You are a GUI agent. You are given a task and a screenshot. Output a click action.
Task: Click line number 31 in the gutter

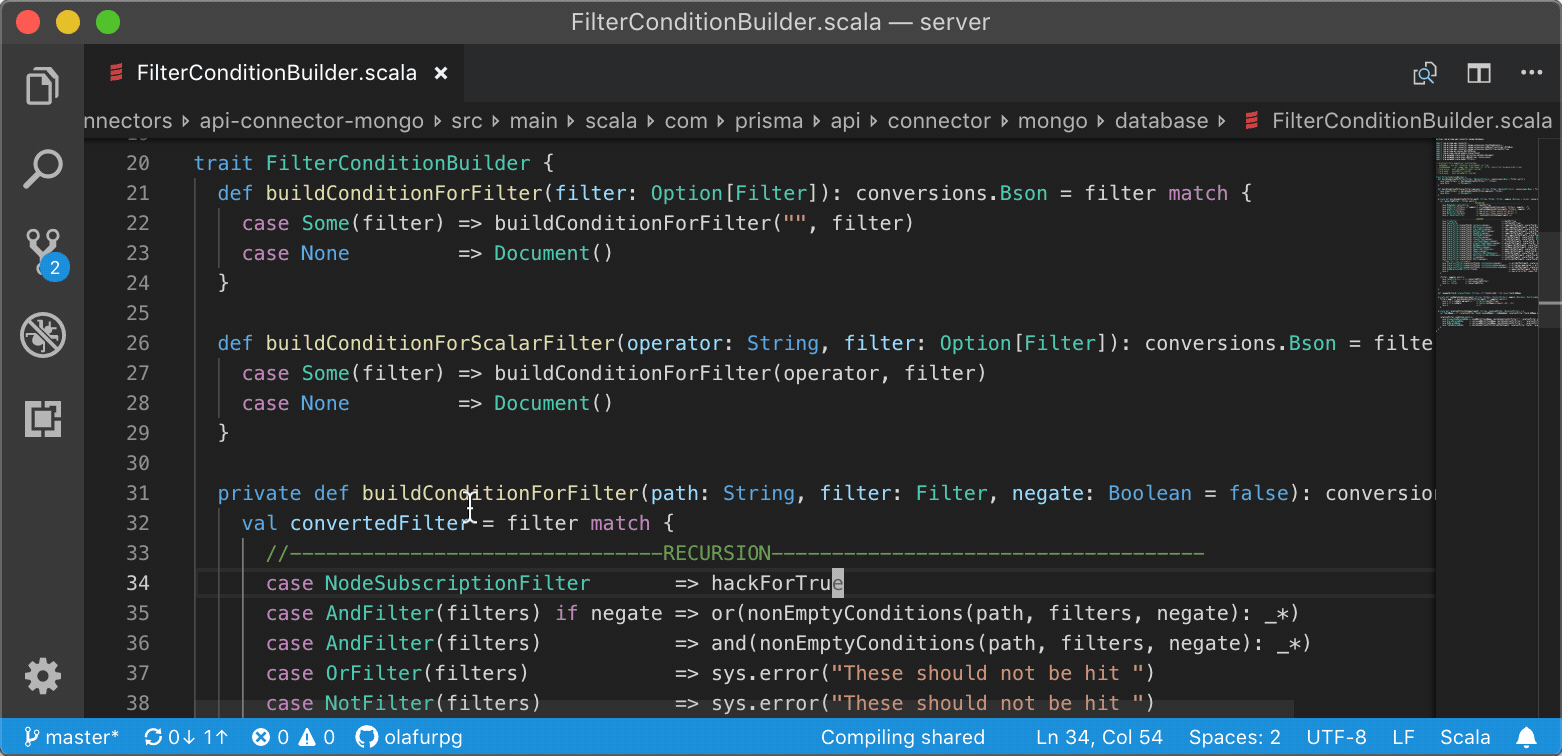pos(137,493)
